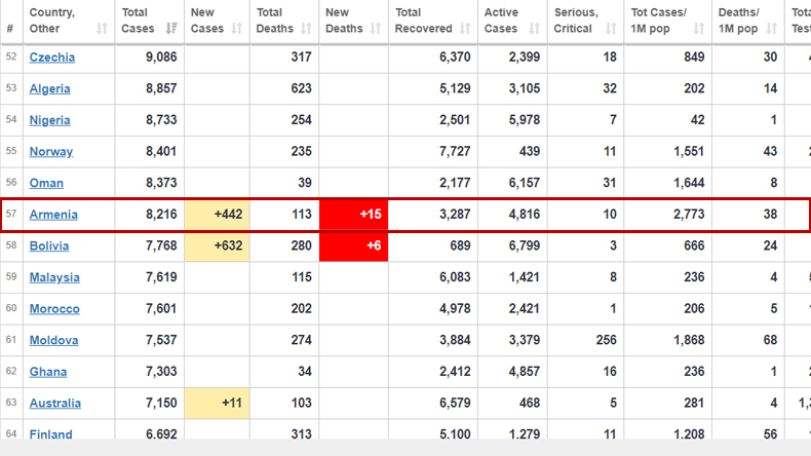Sort by Total Deaths column arrows
Image resolution: width=811 pixels, height=456 pixels.
tap(306, 28)
